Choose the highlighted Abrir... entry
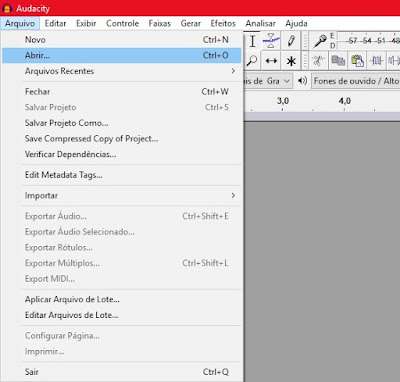Image resolution: width=400 pixels, height=382 pixels. click(122, 55)
